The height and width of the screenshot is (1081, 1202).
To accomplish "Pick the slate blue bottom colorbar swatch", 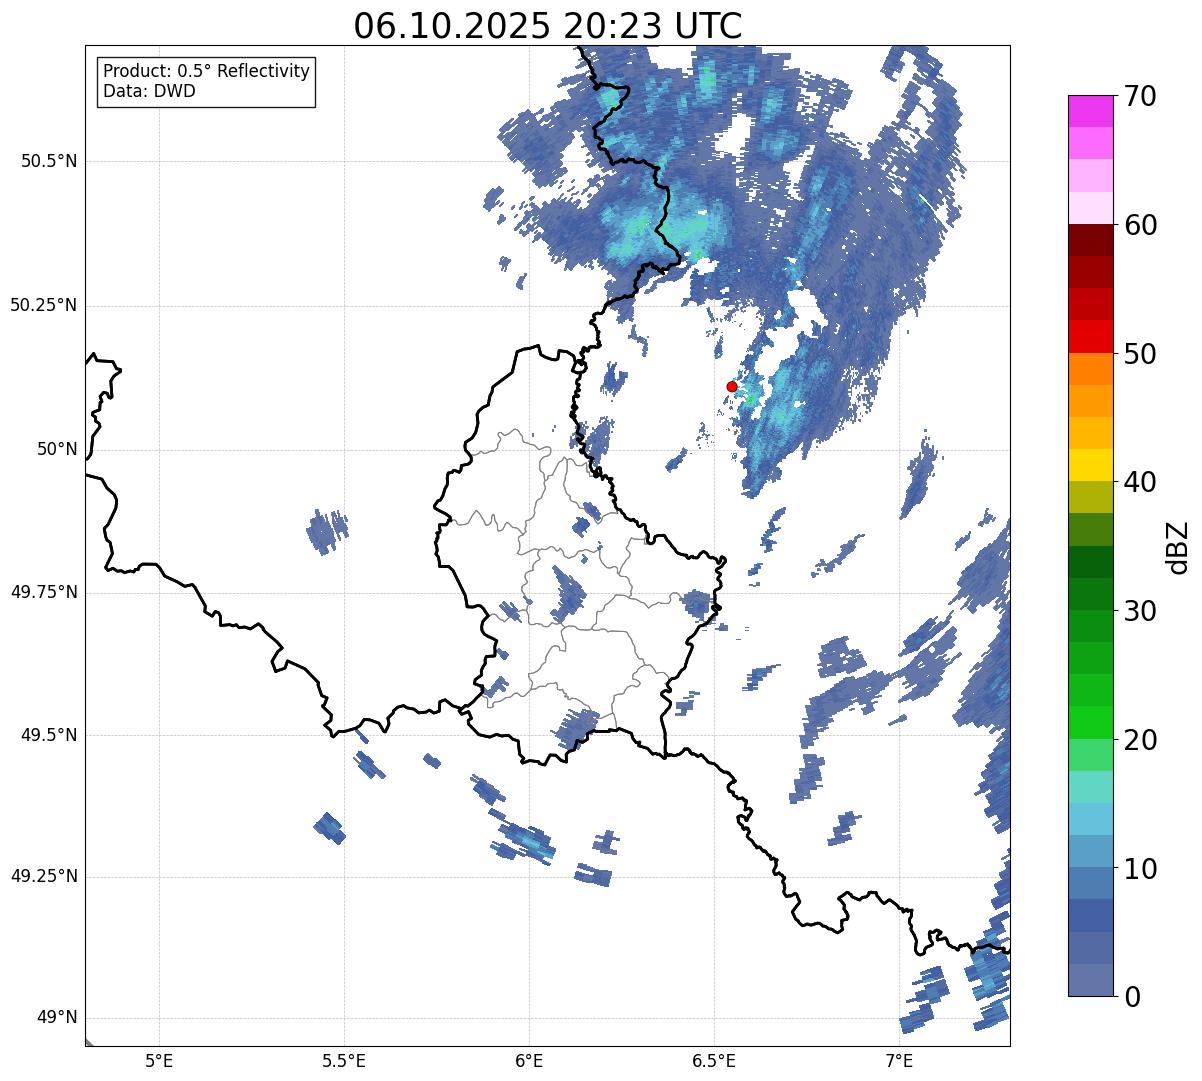I will (x=1090, y=980).
